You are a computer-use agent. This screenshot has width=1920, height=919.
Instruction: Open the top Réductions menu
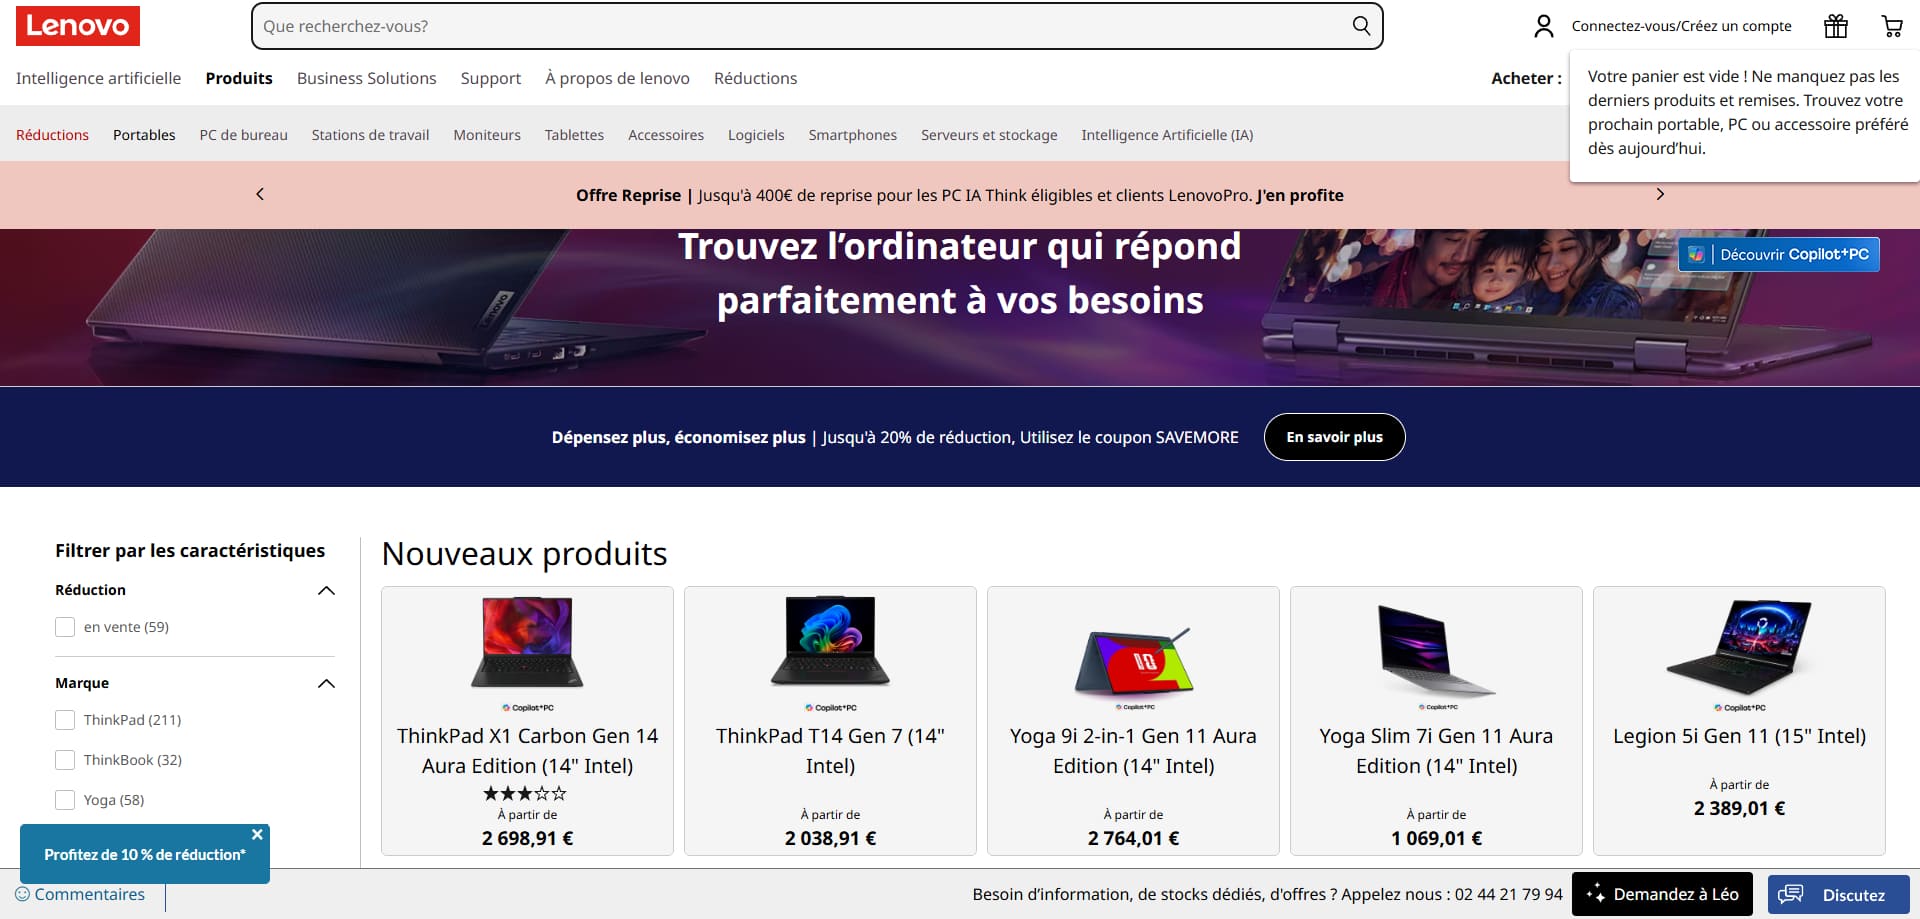click(x=756, y=78)
